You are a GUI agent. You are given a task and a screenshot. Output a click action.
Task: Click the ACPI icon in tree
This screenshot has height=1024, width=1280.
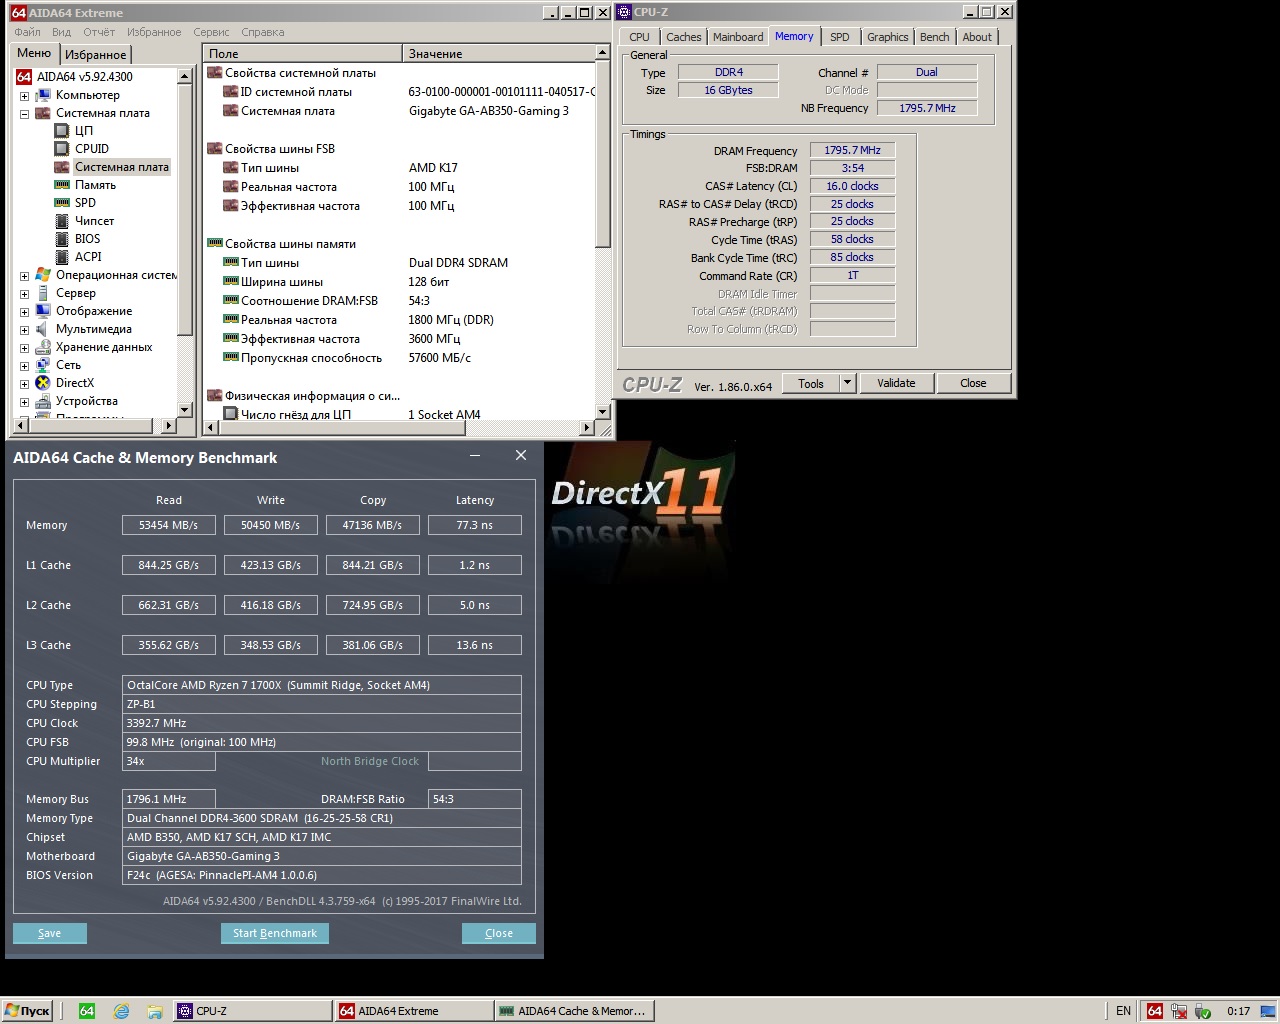[62, 257]
